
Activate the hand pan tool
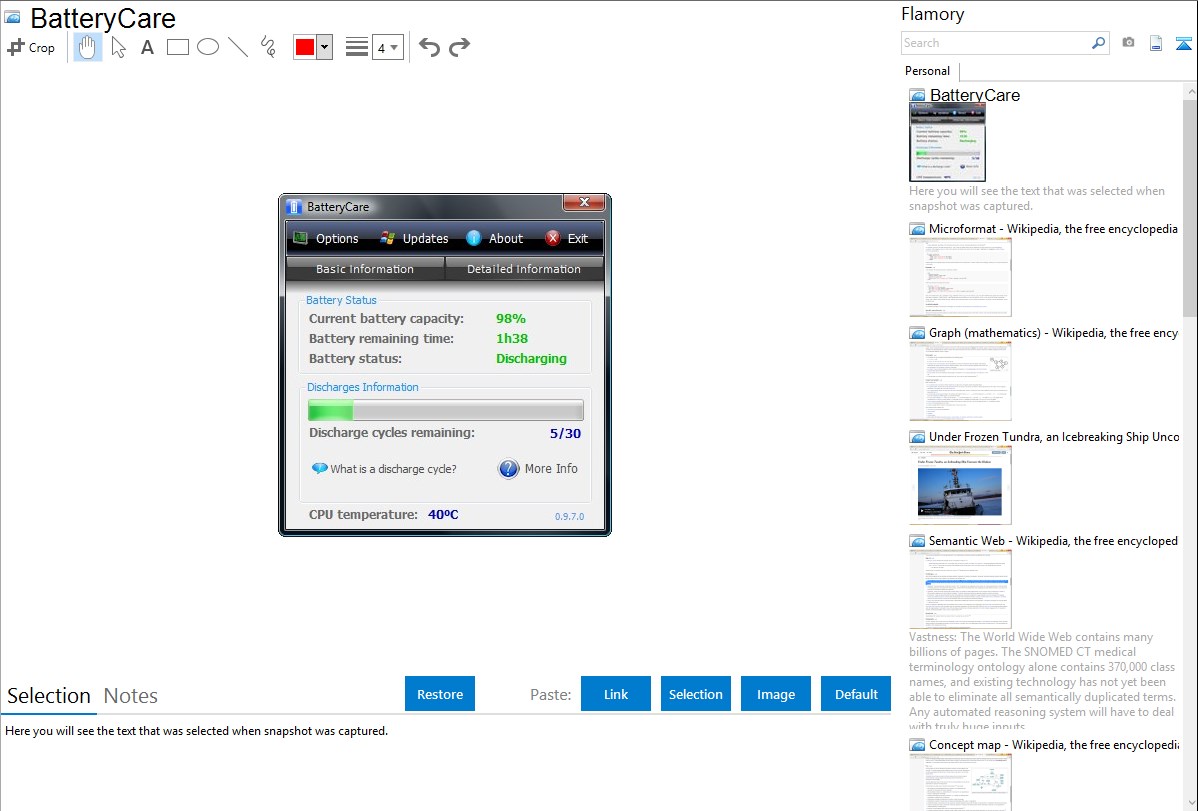click(88, 47)
